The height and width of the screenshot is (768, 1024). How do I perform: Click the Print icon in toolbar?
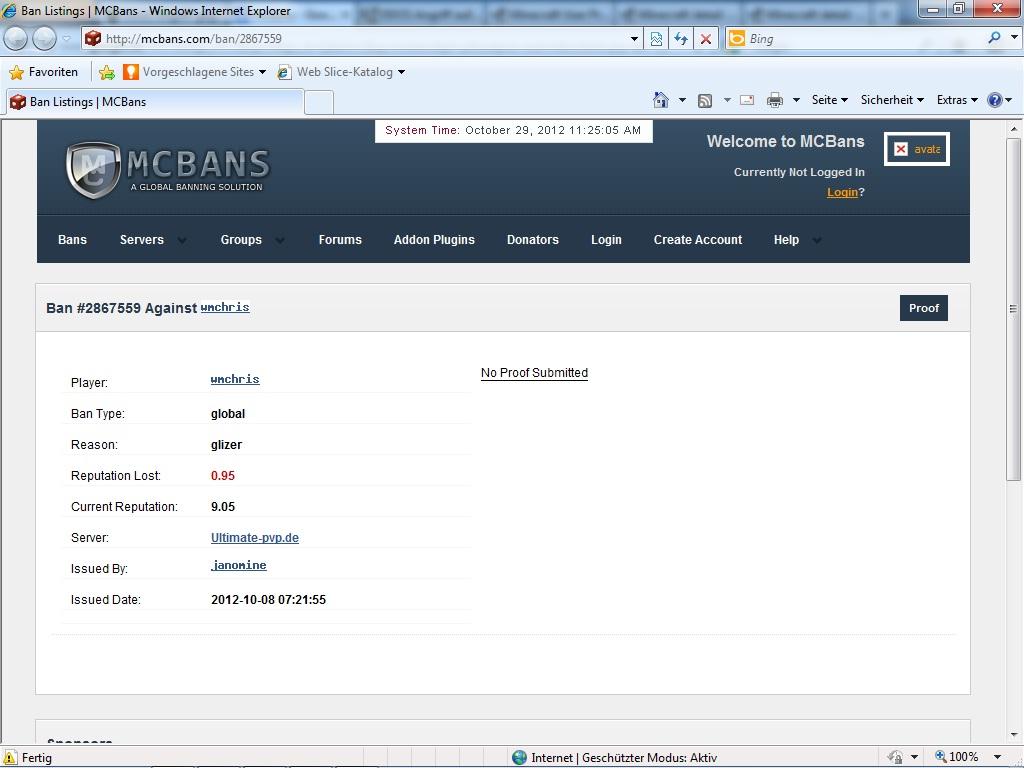click(x=774, y=100)
